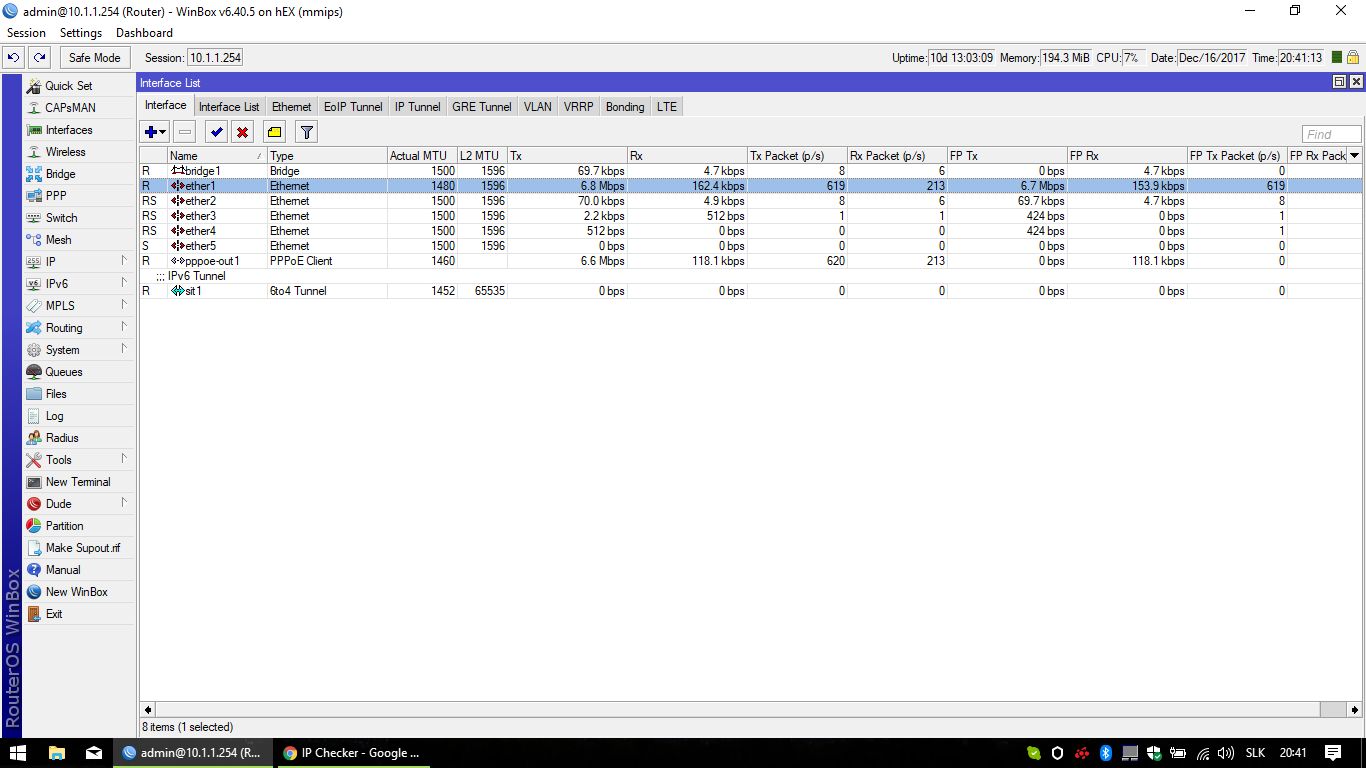Viewport: 1366px width, 768px height.
Task: Switch to the LTE tab
Action: click(x=667, y=107)
